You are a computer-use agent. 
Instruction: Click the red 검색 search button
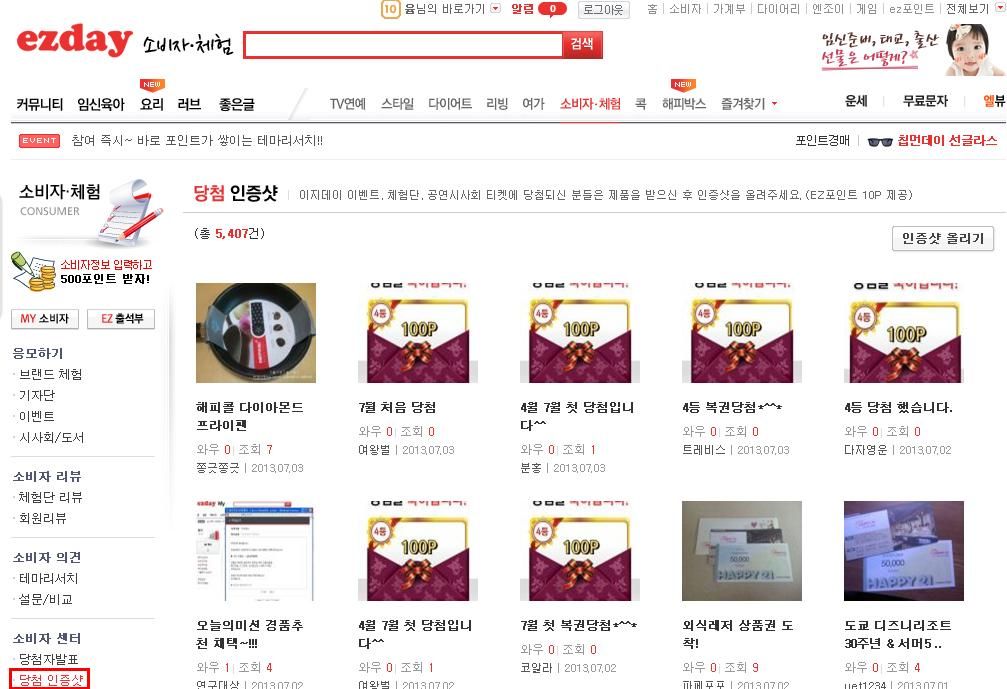582,44
